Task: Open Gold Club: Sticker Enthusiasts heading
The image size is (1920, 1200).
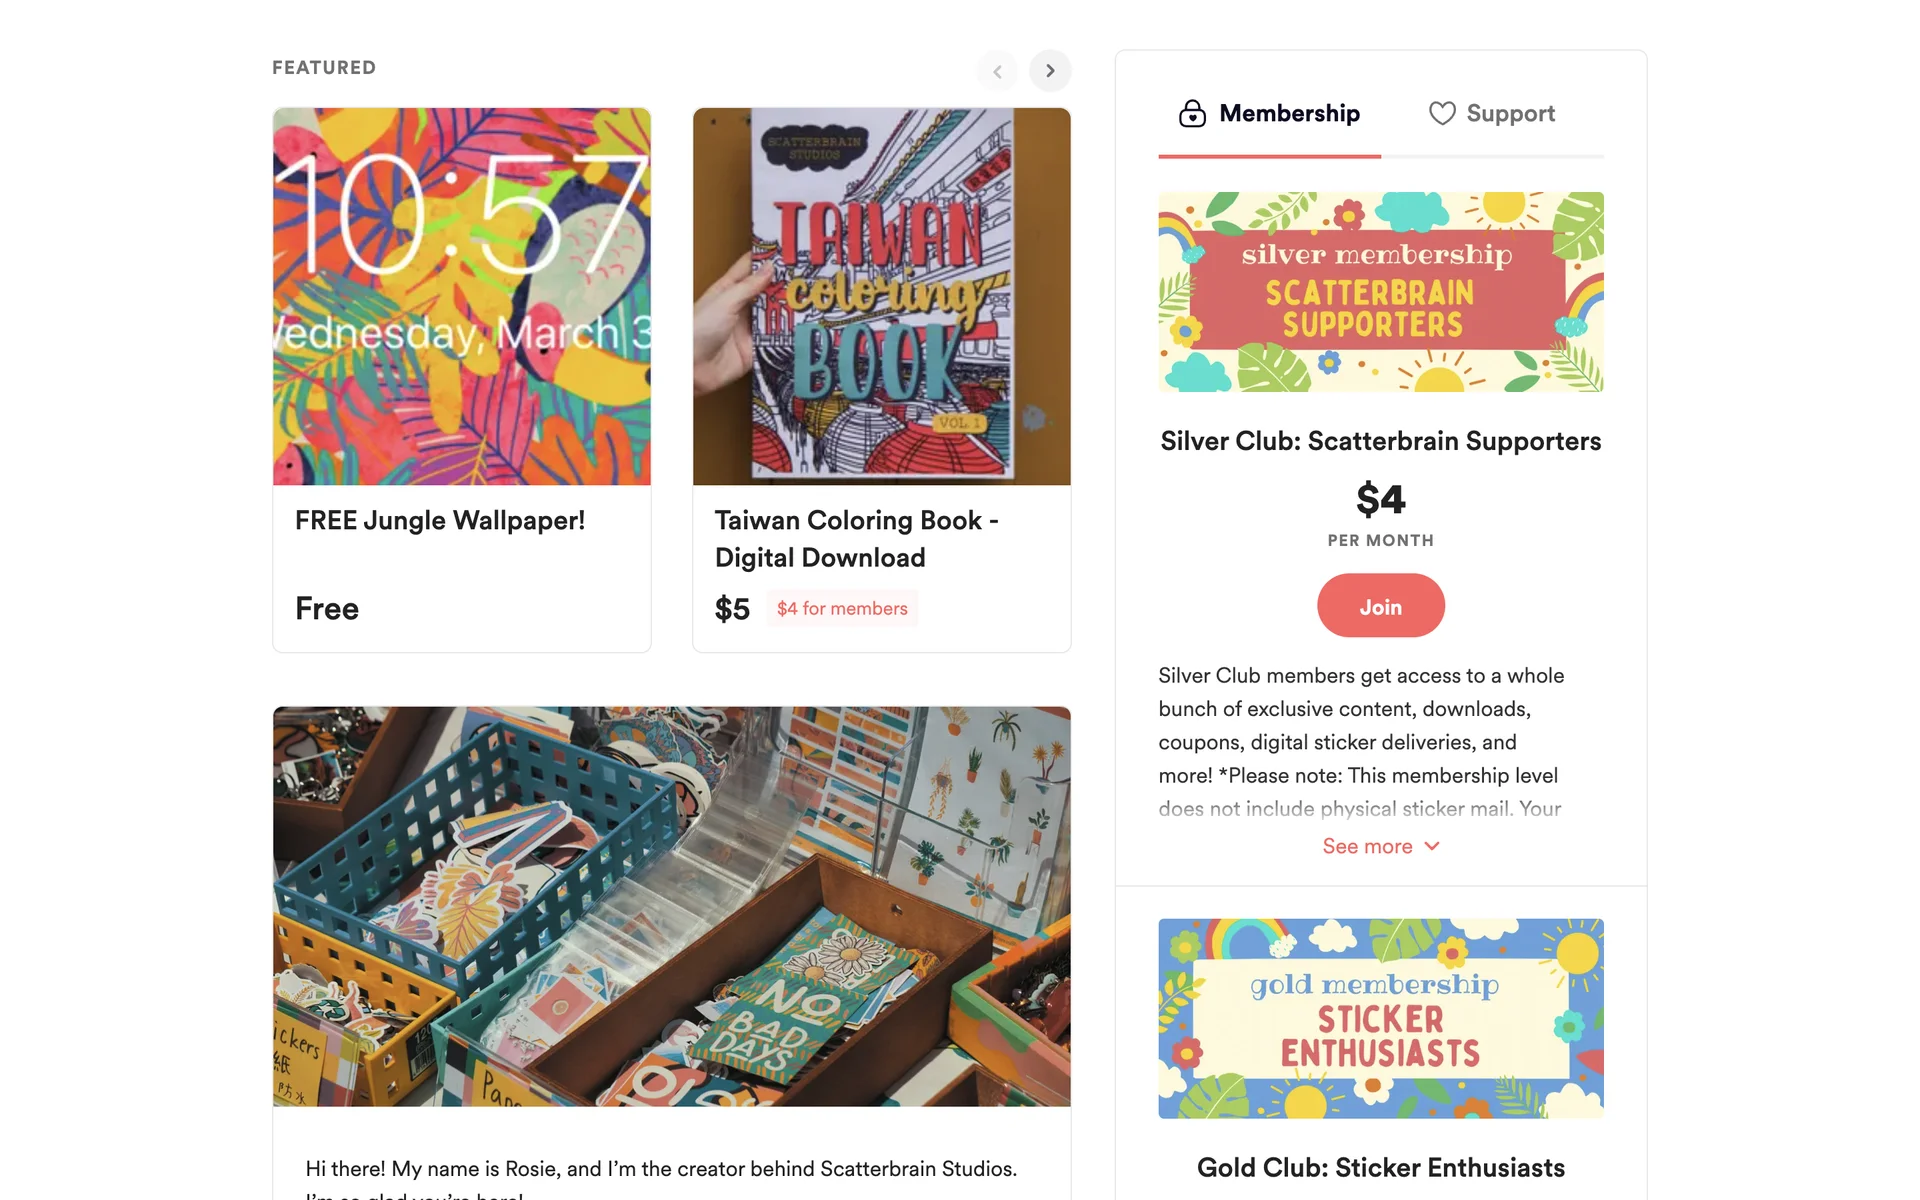Action: click(1380, 1168)
